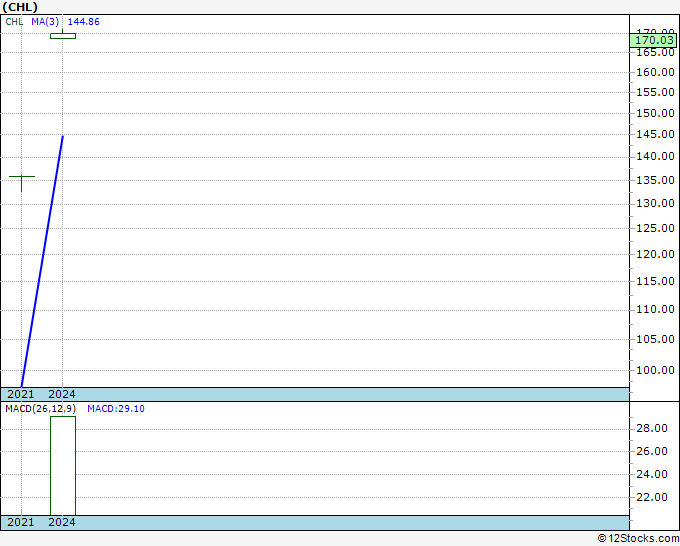Click the green MACD histogram bar
The image size is (680, 546).
pyautogui.click(x=63, y=466)
